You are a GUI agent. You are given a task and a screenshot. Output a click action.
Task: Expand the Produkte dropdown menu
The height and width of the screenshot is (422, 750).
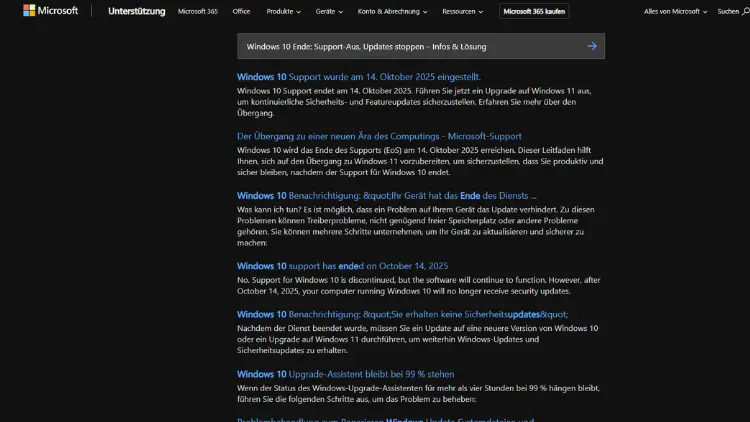(283, 11)
